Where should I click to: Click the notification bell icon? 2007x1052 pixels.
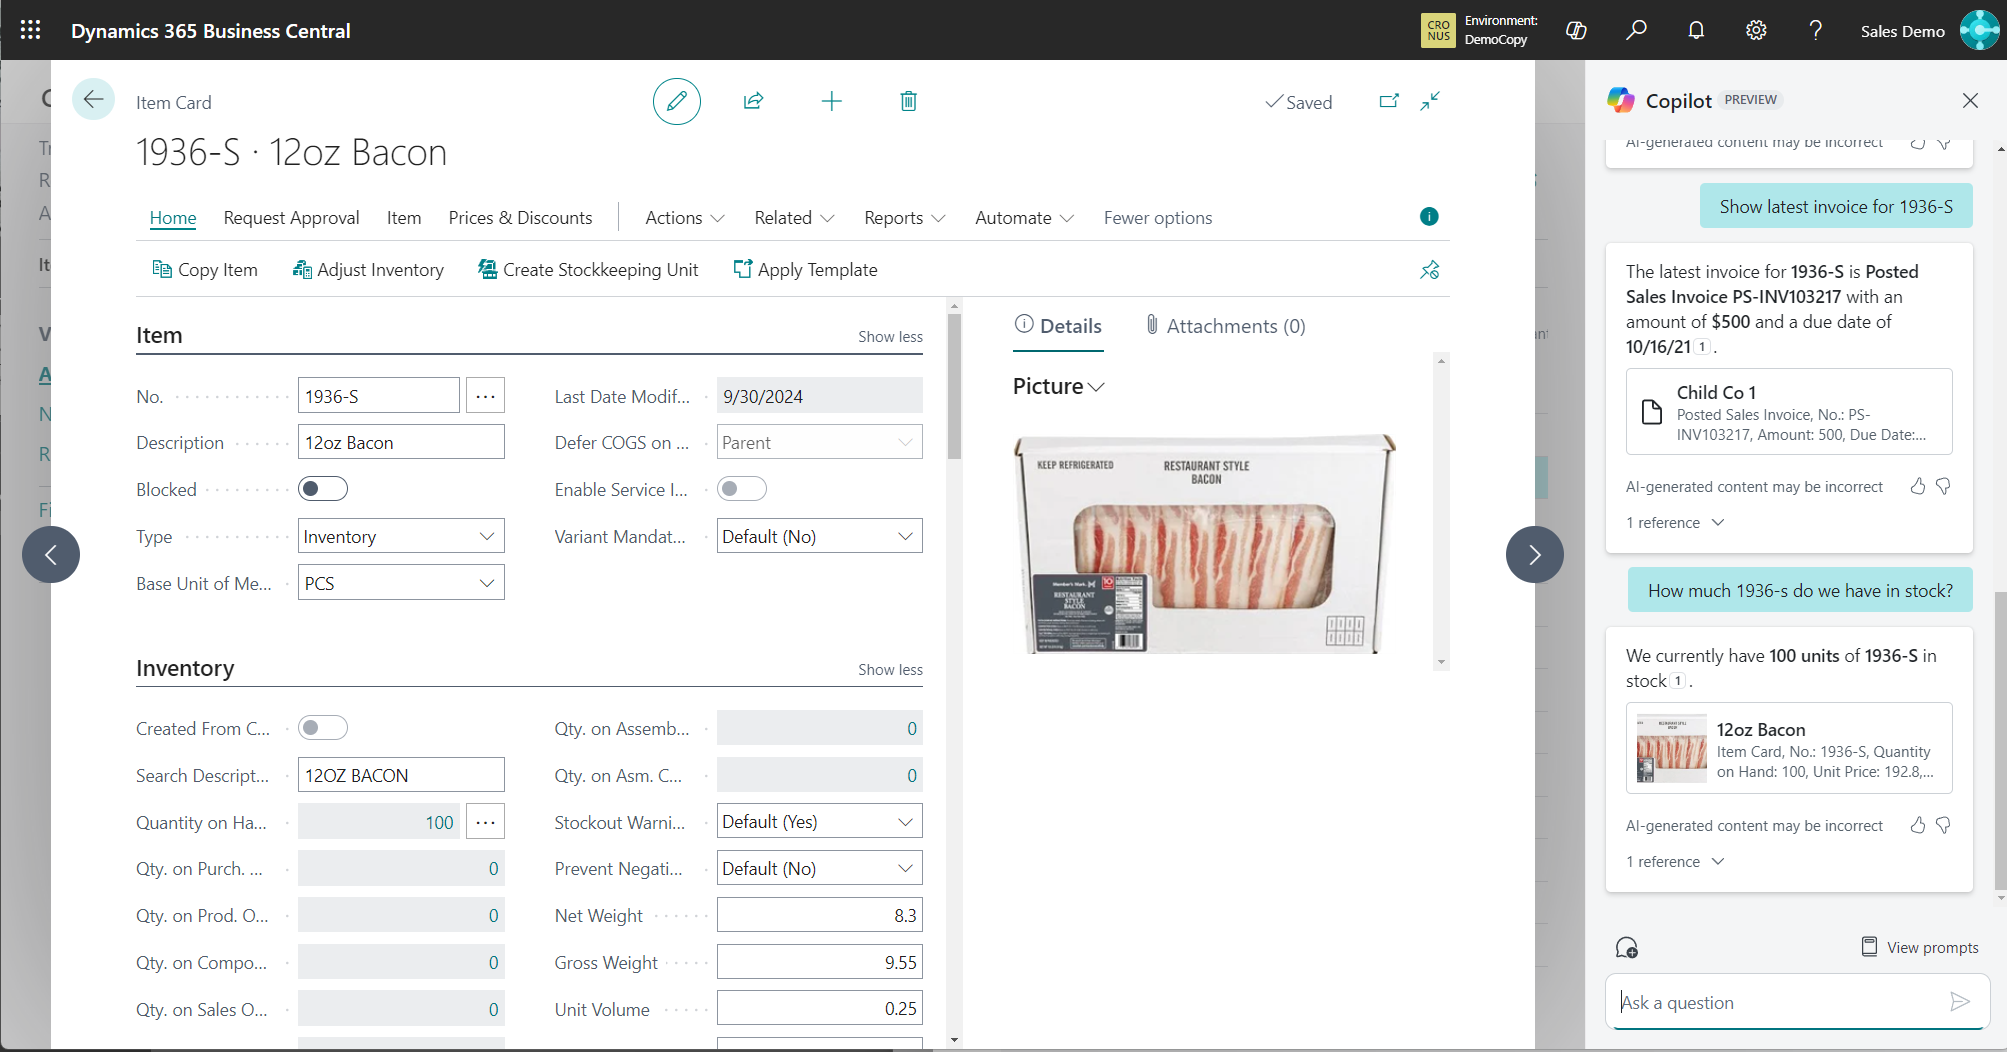[x=1696, y=30]
